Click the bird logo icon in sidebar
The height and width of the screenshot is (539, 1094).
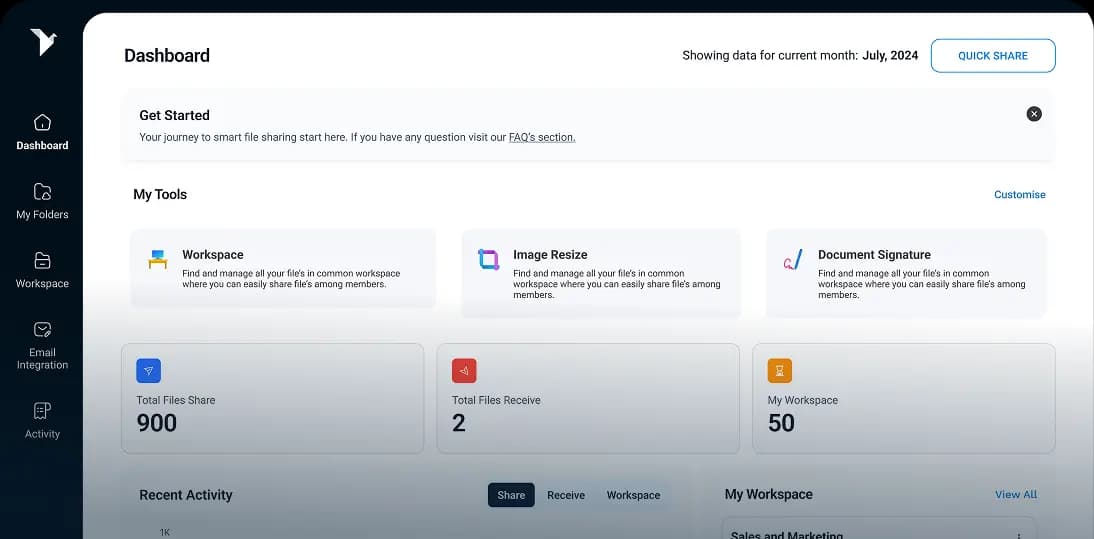43,42
